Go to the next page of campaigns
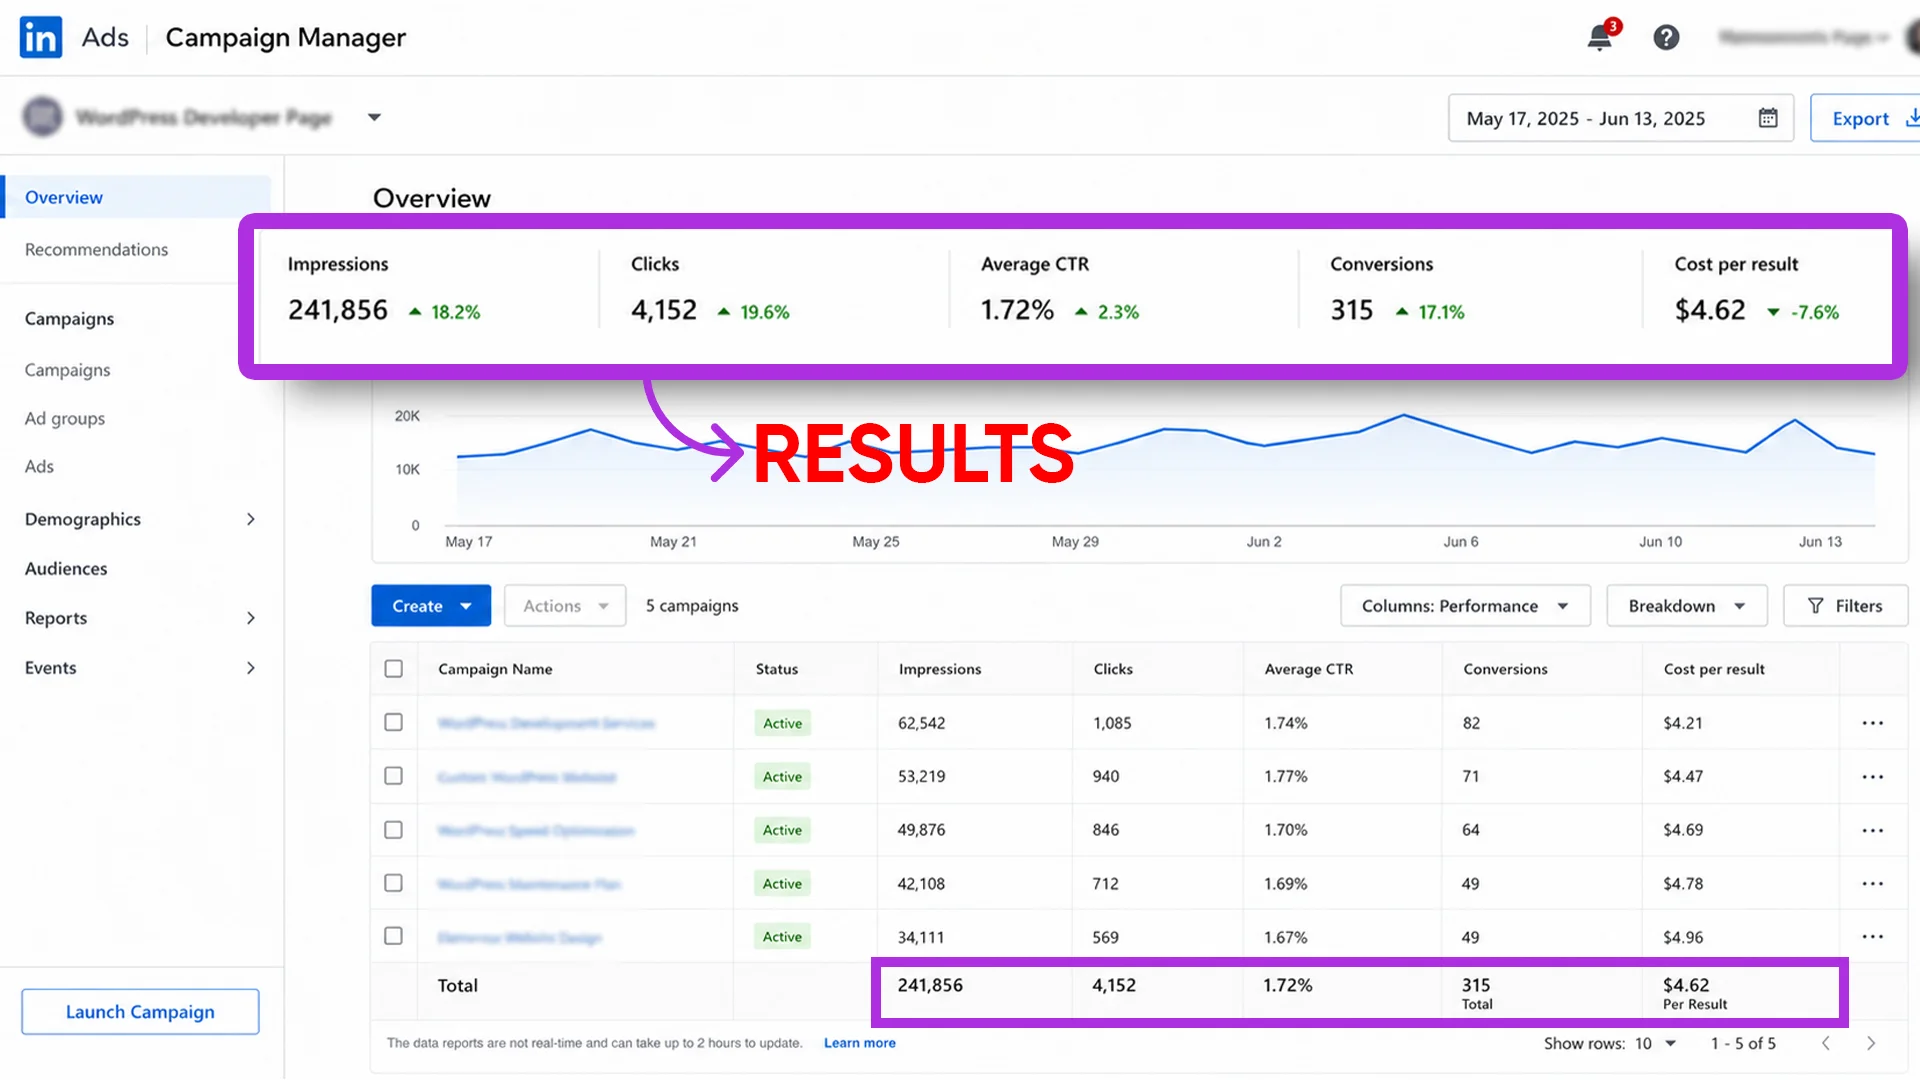Image resolution: width=1920 pixels, height=1080 pixels. pos(1871,1043)
